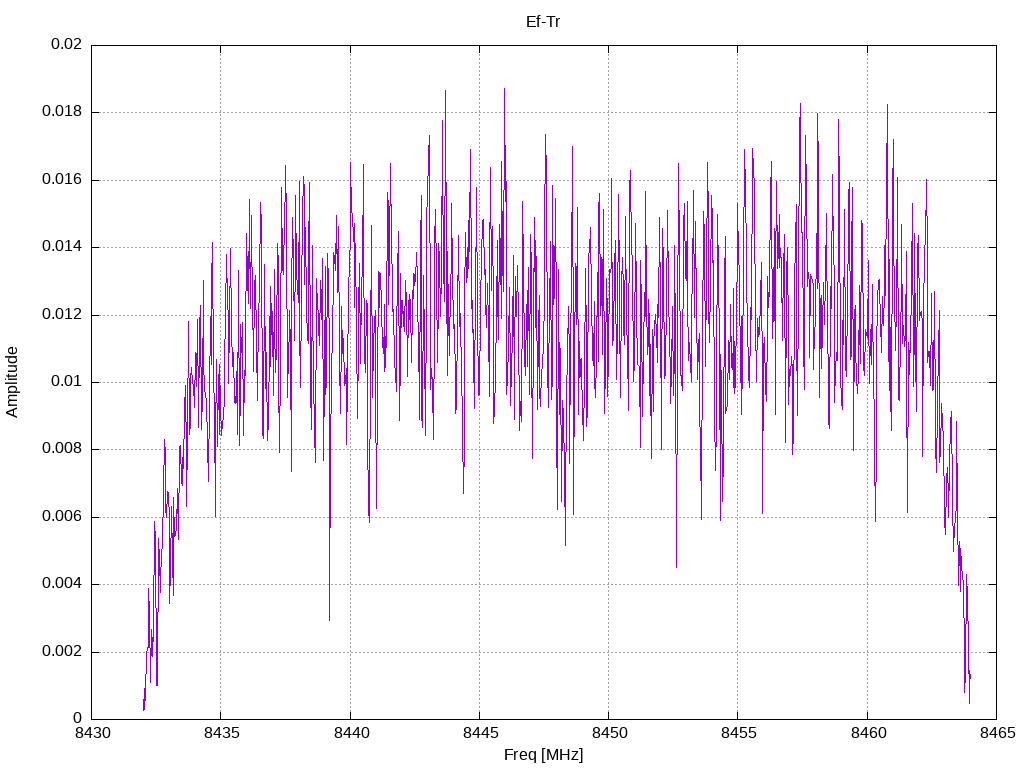Click the y-axis tick label 0.006

click(x=62, y=517)
